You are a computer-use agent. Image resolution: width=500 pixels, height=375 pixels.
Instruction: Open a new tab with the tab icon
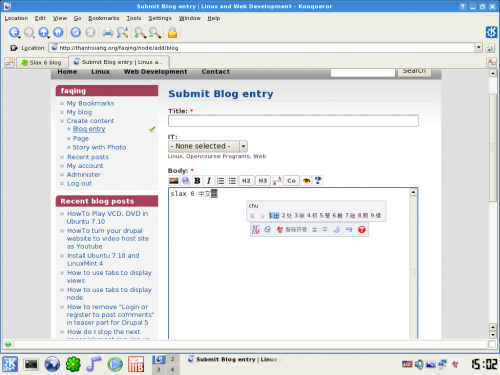pos(9,62)
